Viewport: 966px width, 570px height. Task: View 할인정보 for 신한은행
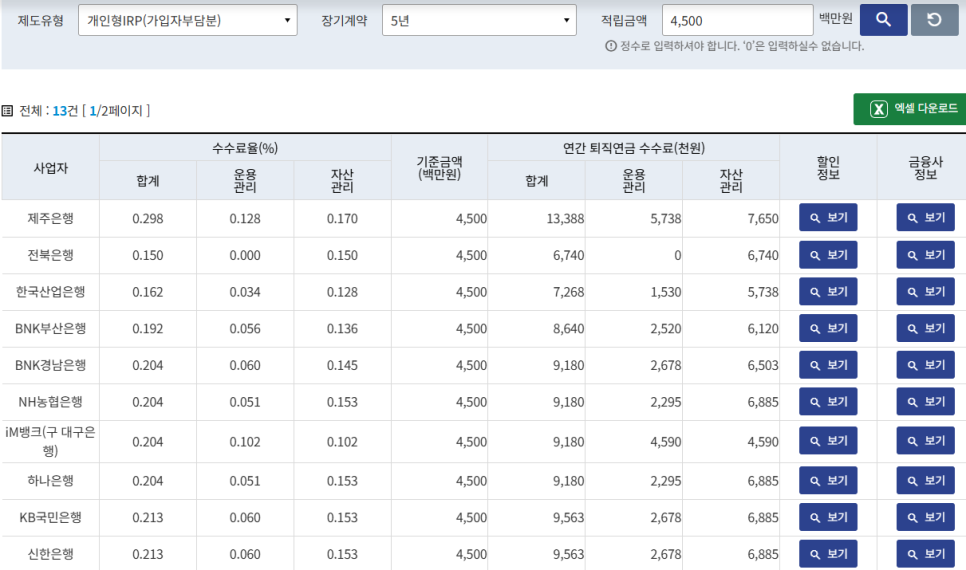828,554
